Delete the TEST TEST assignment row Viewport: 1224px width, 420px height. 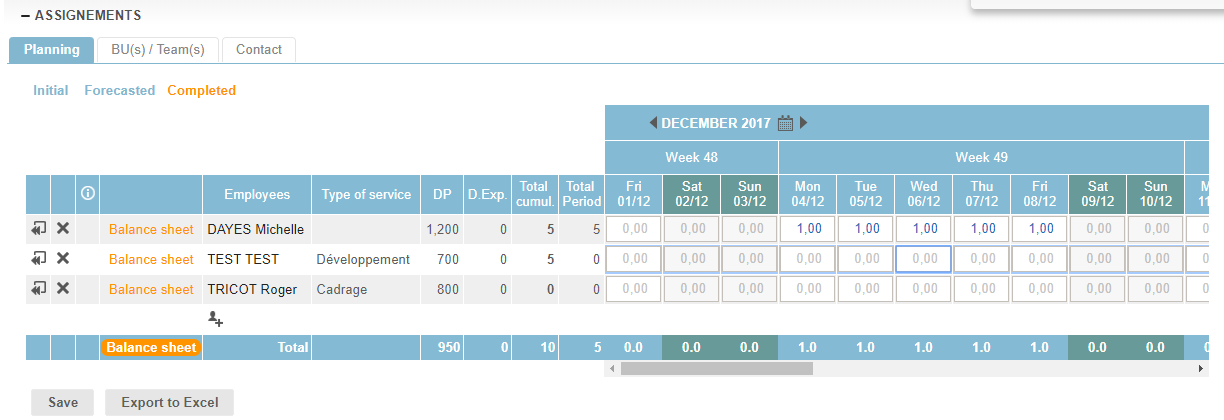pos(63,259)
